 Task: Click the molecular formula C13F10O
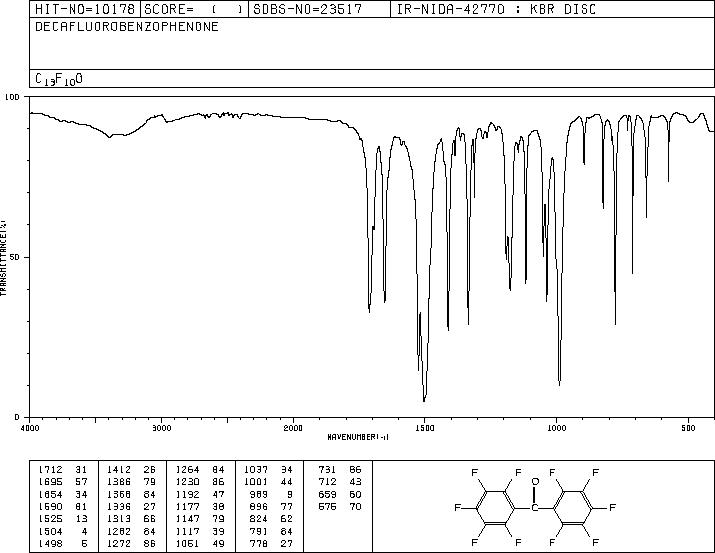coord(59,79)
